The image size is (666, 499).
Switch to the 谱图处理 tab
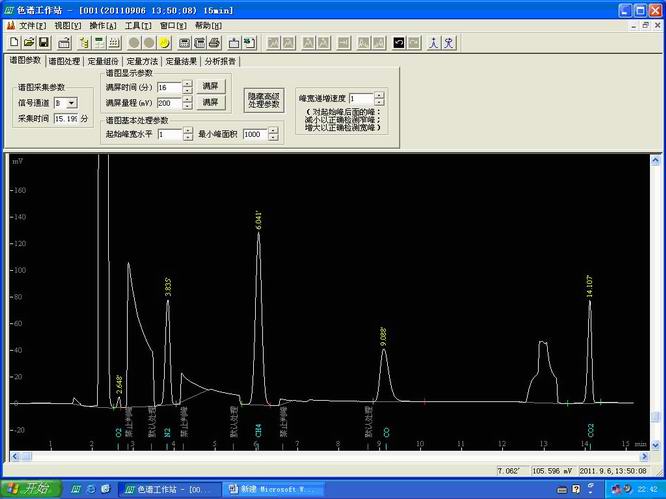pos(64,61)
